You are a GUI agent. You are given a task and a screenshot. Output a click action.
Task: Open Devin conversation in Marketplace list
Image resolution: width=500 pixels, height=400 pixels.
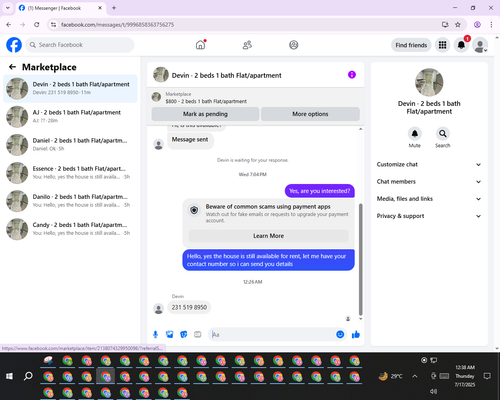click(x=70, y=88)
